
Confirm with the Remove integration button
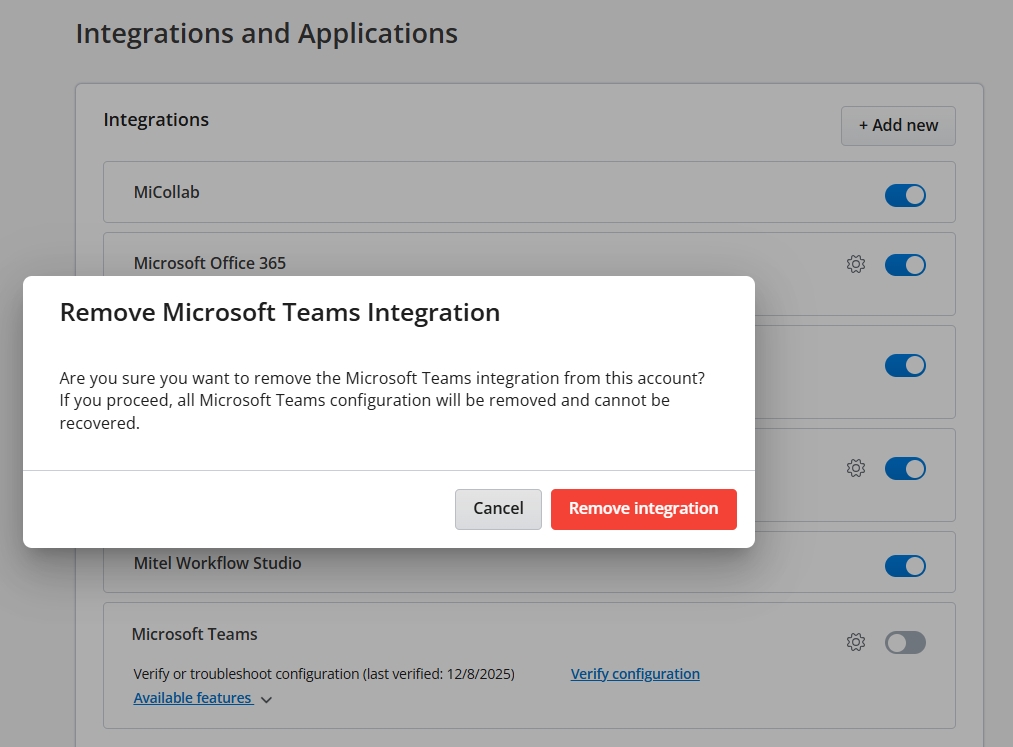(643, 509)
